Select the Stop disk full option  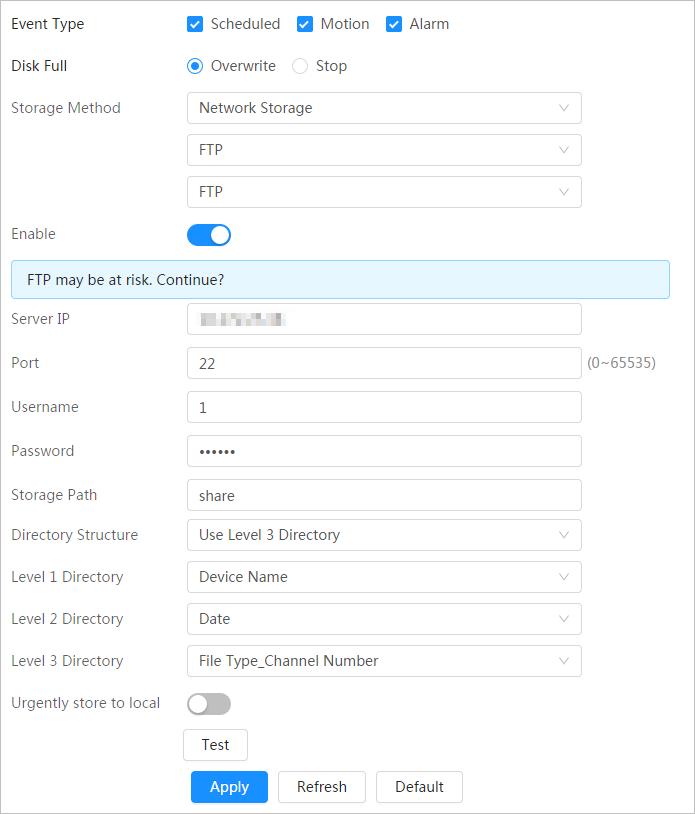pyautogui.click(x=300, y=66)
